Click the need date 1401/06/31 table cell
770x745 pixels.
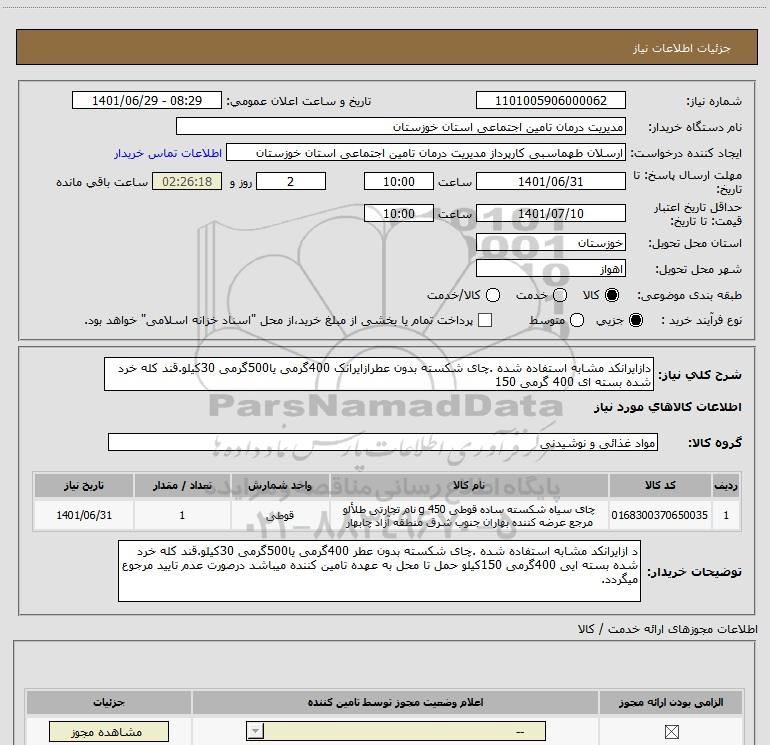(84, 515)
